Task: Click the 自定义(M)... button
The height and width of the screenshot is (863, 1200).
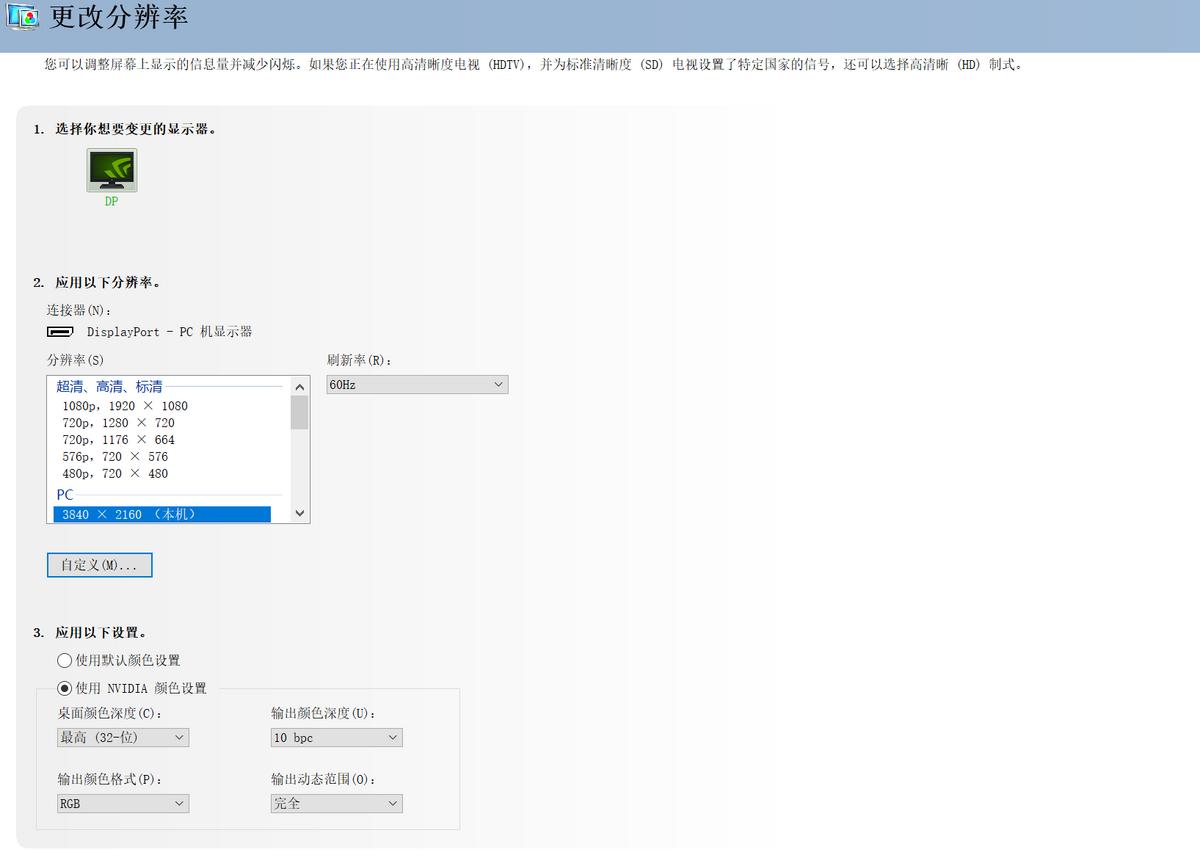Action: 100,565
